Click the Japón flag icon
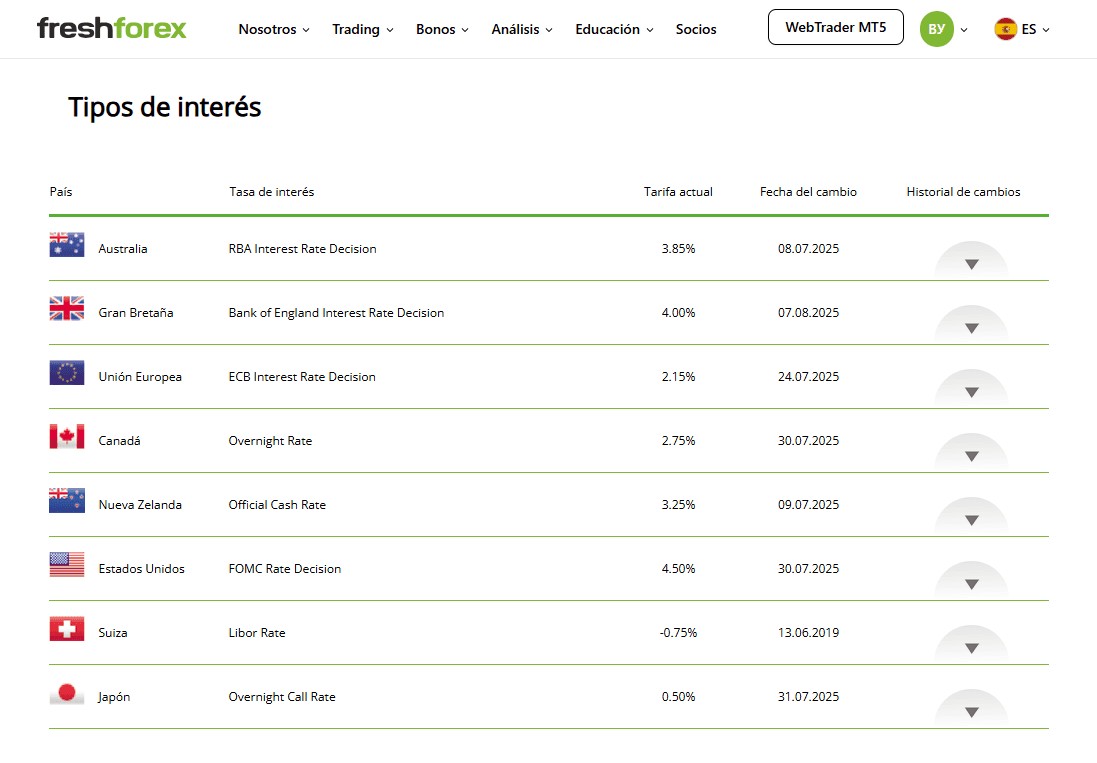This screenshot has width=1097, height=763. [x=67, y=693]
